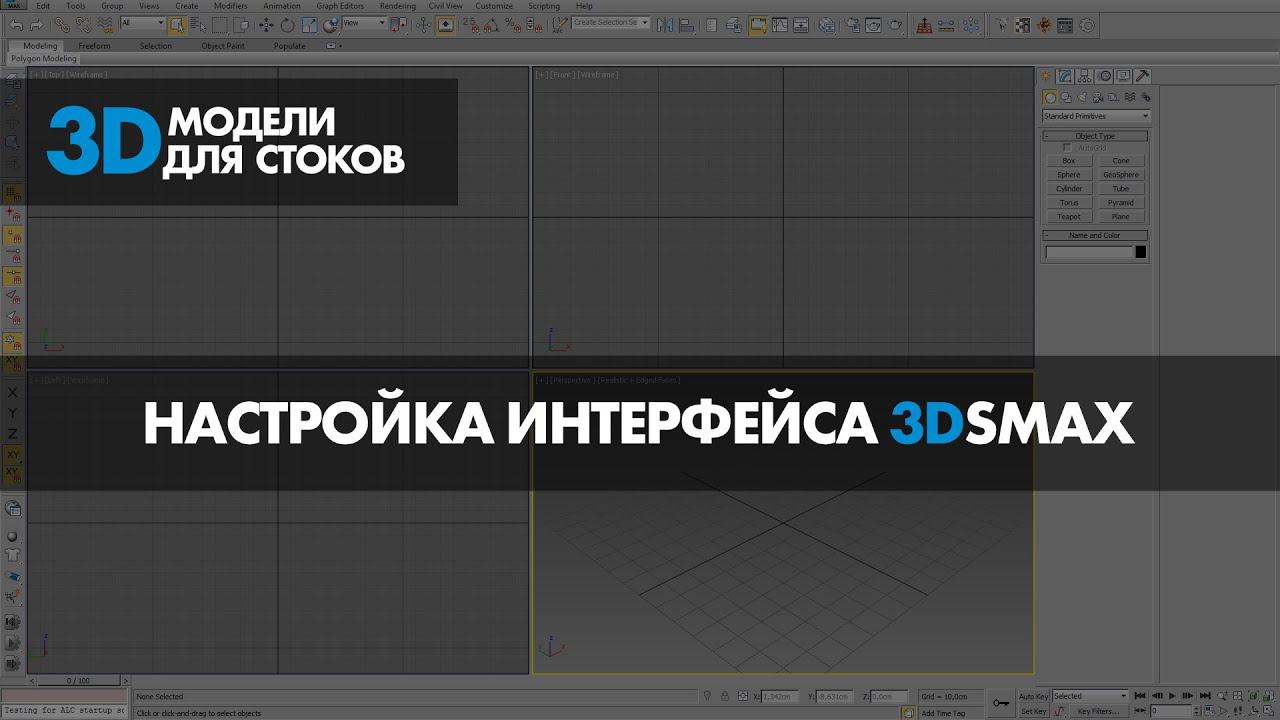The image size is (1280, 720).
Task: Open the Standard Primitives dropdown
Action: 1095,116
